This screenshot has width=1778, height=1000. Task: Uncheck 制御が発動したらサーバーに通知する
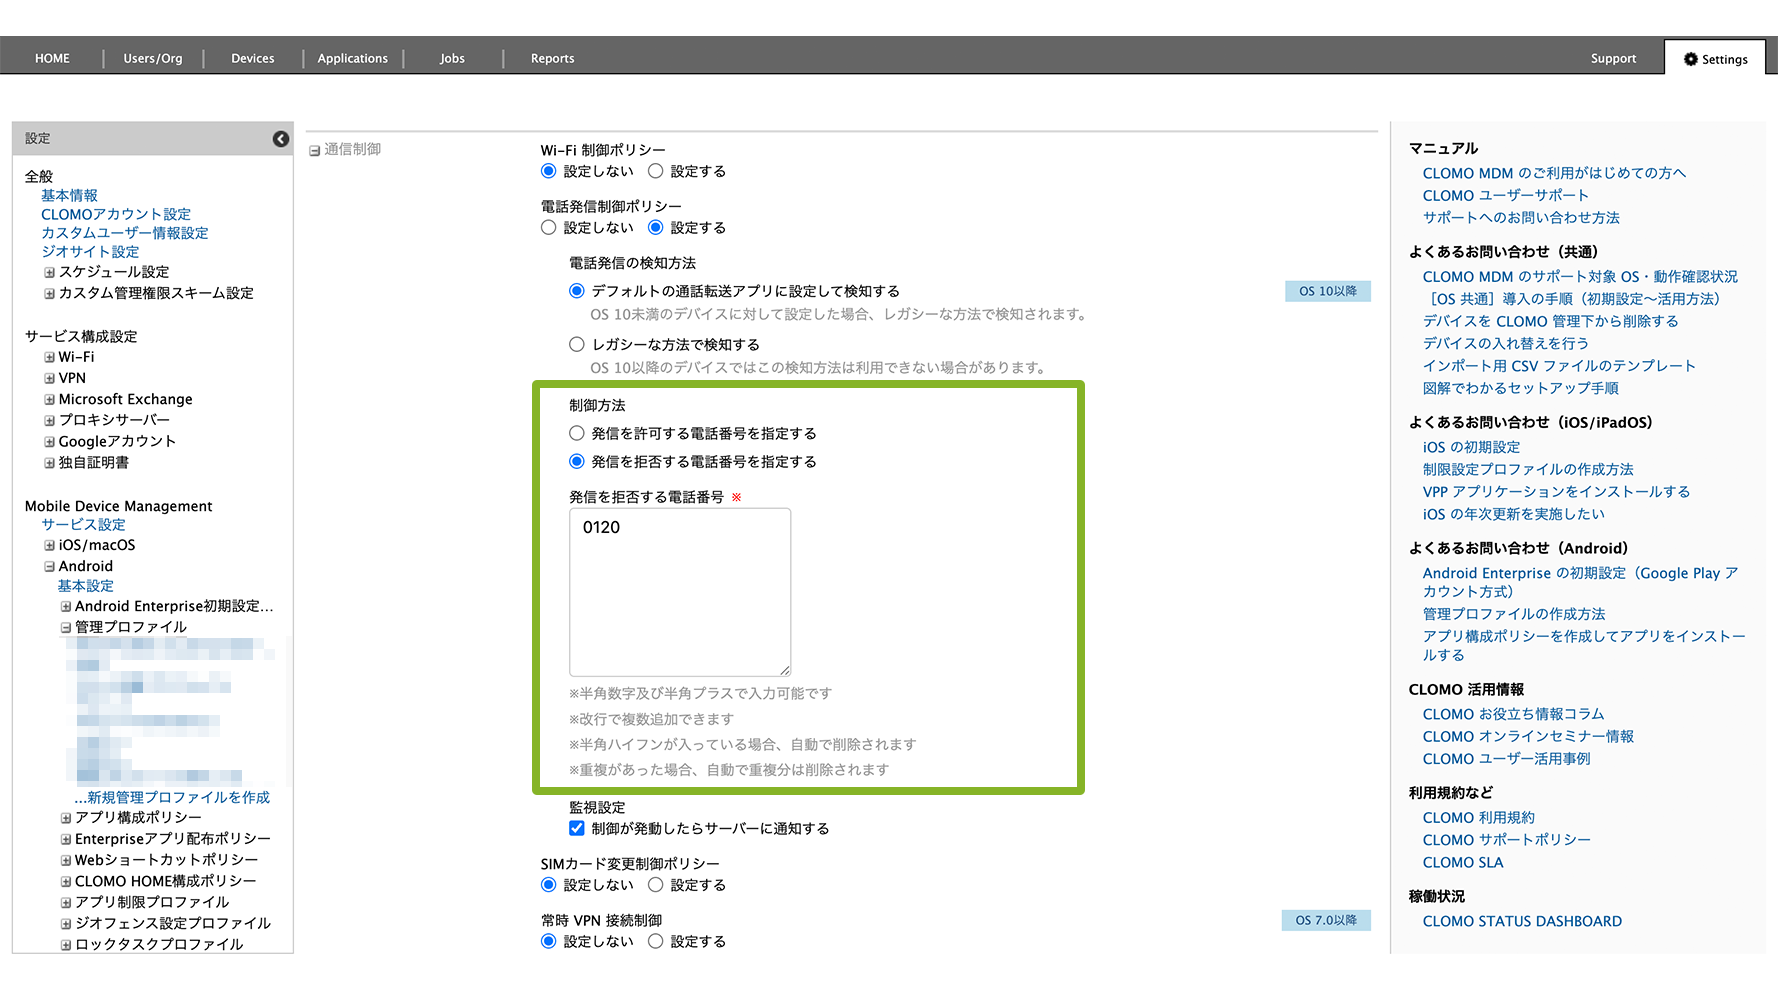(x=577, y=828)
